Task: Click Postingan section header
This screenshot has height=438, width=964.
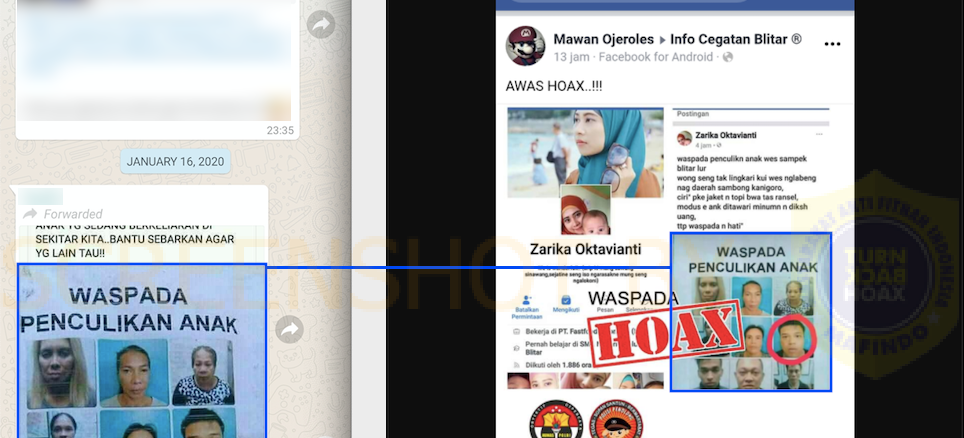Action: 692,114
